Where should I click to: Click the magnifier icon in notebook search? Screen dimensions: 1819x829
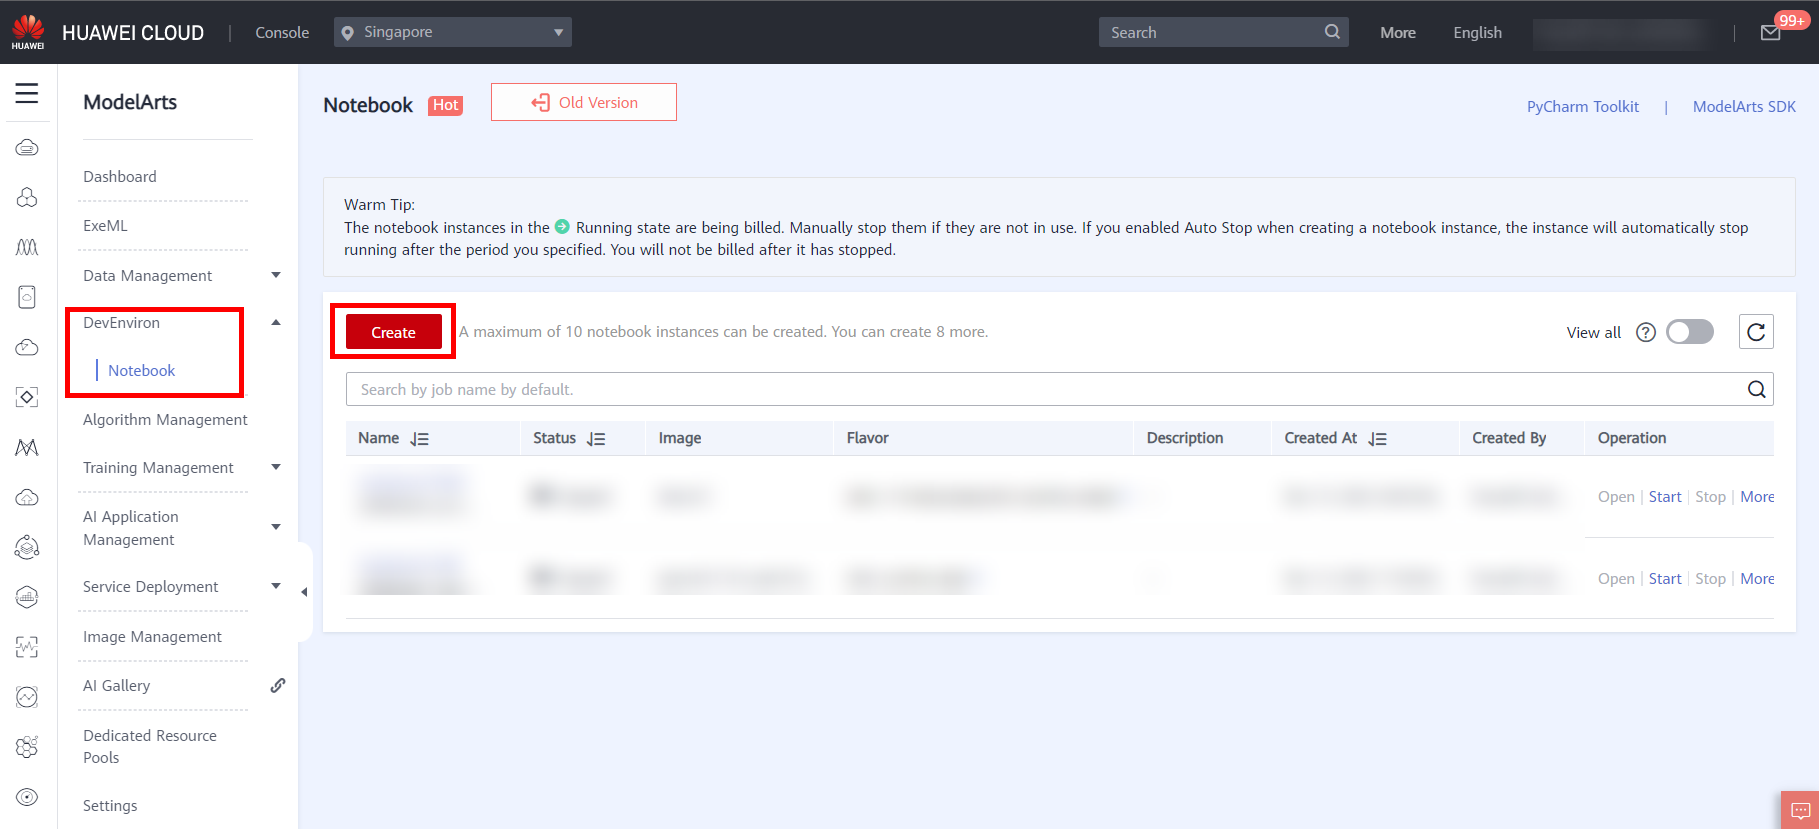click(x=1756, y=390)
